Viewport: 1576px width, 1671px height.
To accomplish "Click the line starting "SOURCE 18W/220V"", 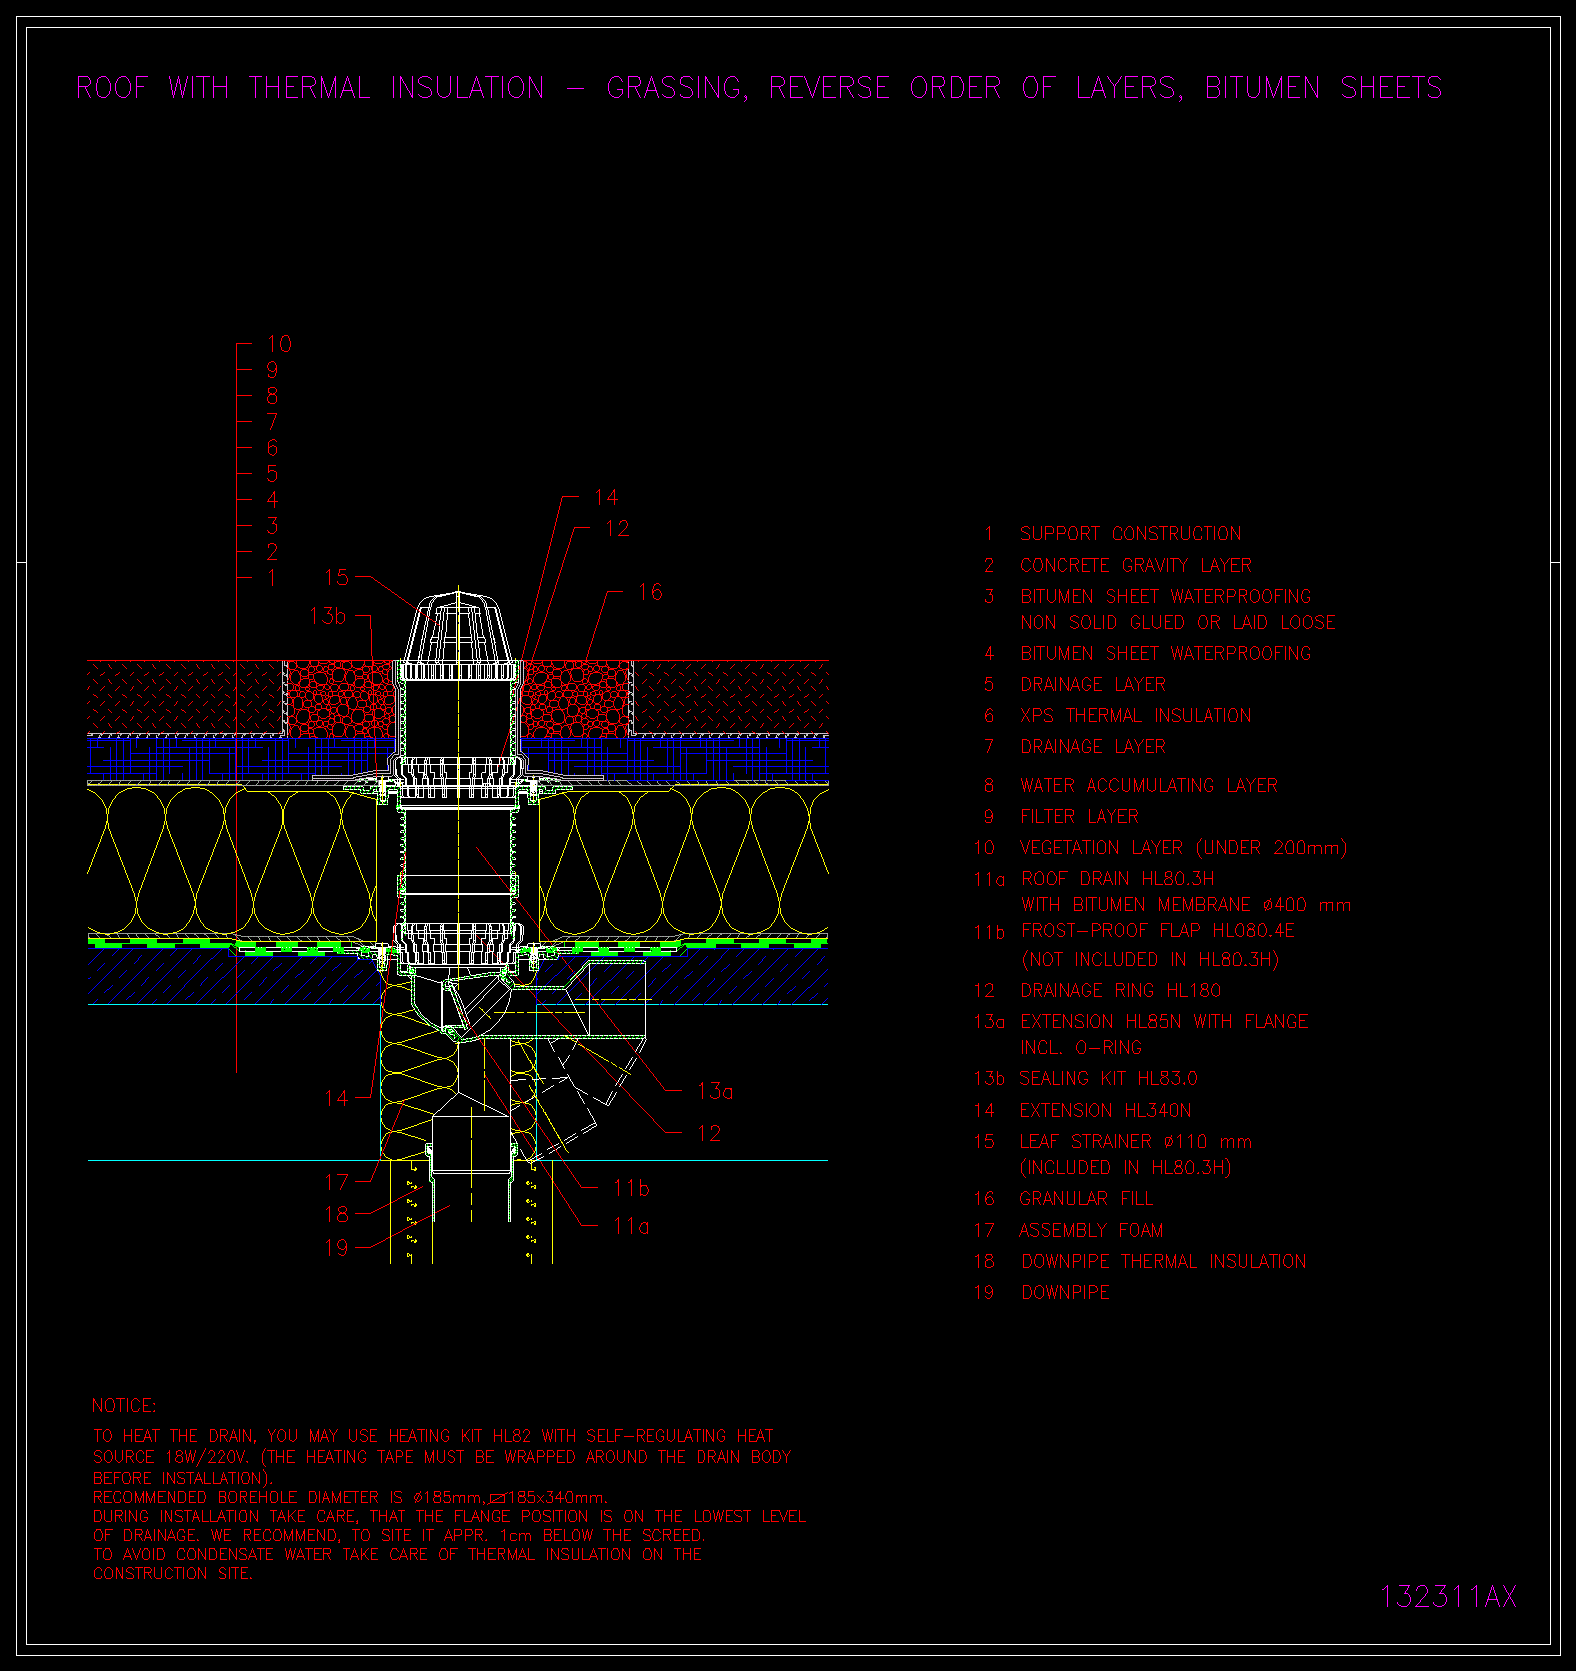I will [x=442, y=1457].
